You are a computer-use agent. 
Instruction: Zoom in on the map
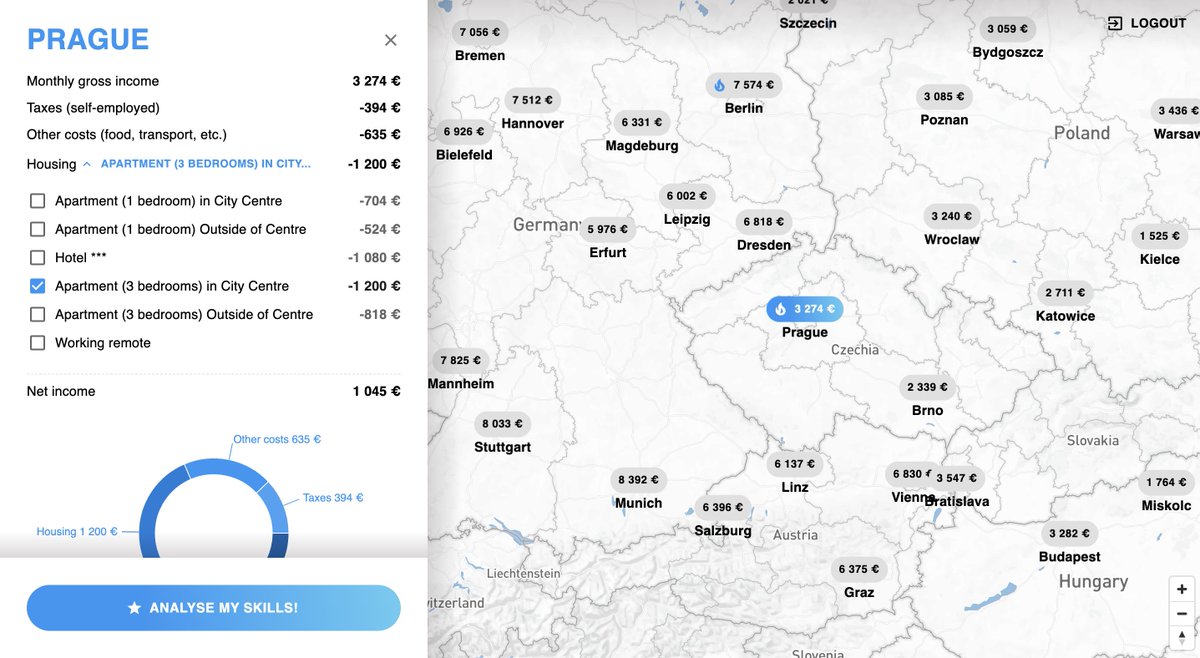1182,590
